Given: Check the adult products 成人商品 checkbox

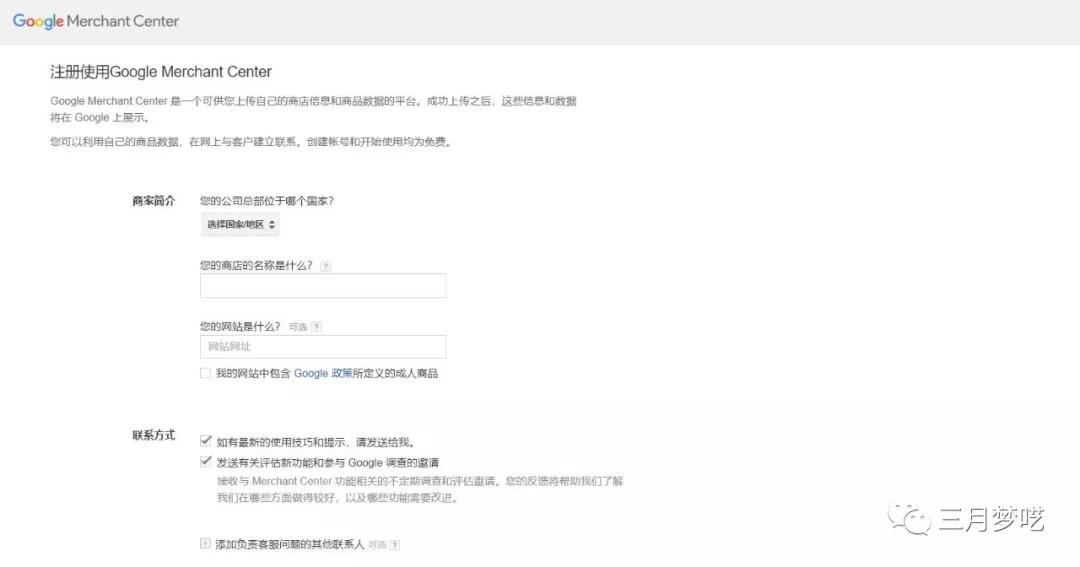Looking at the screenshot, I should click(x=205, y=373).
